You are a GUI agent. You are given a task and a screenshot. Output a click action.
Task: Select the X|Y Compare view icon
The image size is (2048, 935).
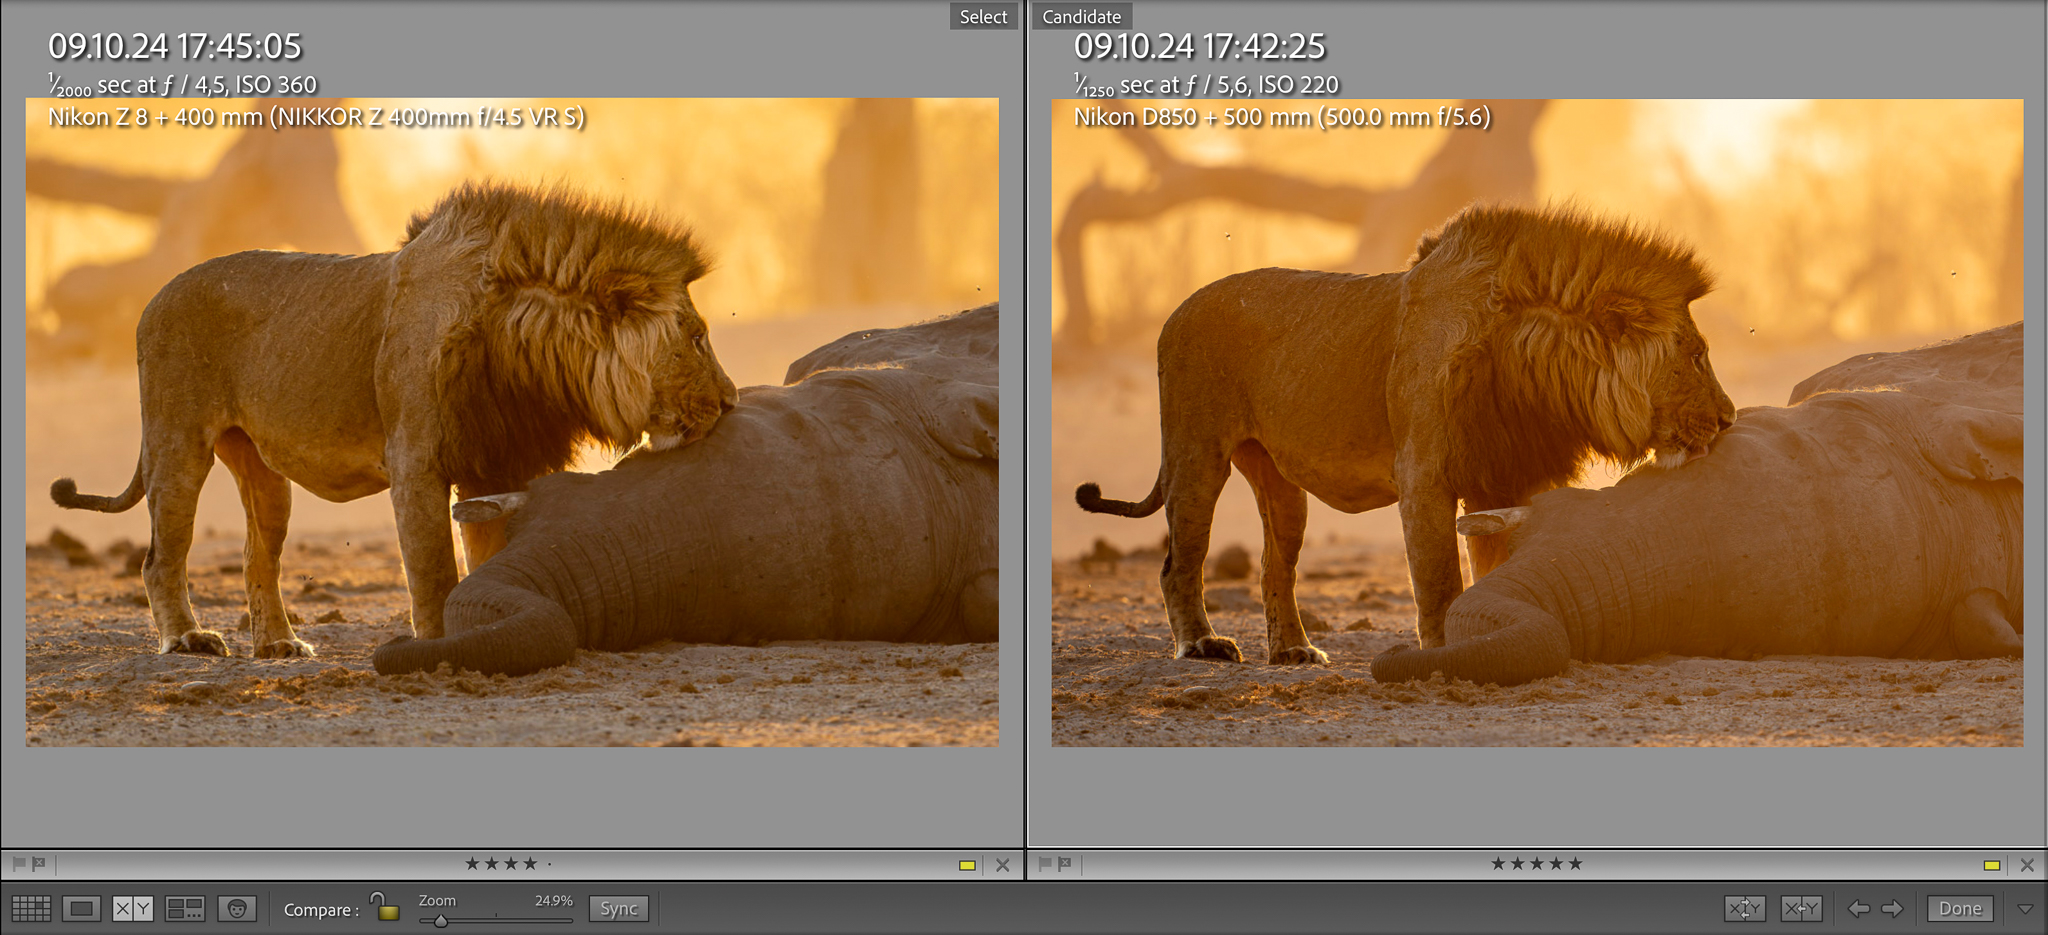pyautogui.click(x=133, y=909)
